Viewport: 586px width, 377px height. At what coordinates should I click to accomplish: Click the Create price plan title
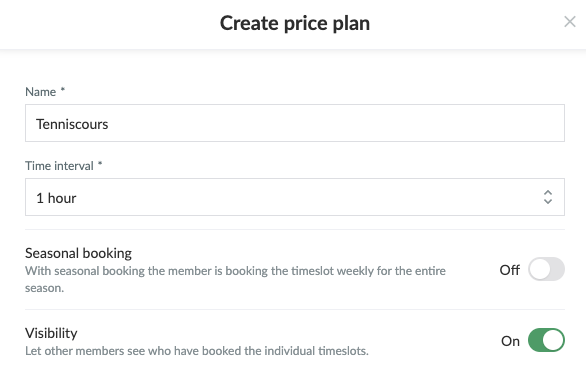point(295,23)
